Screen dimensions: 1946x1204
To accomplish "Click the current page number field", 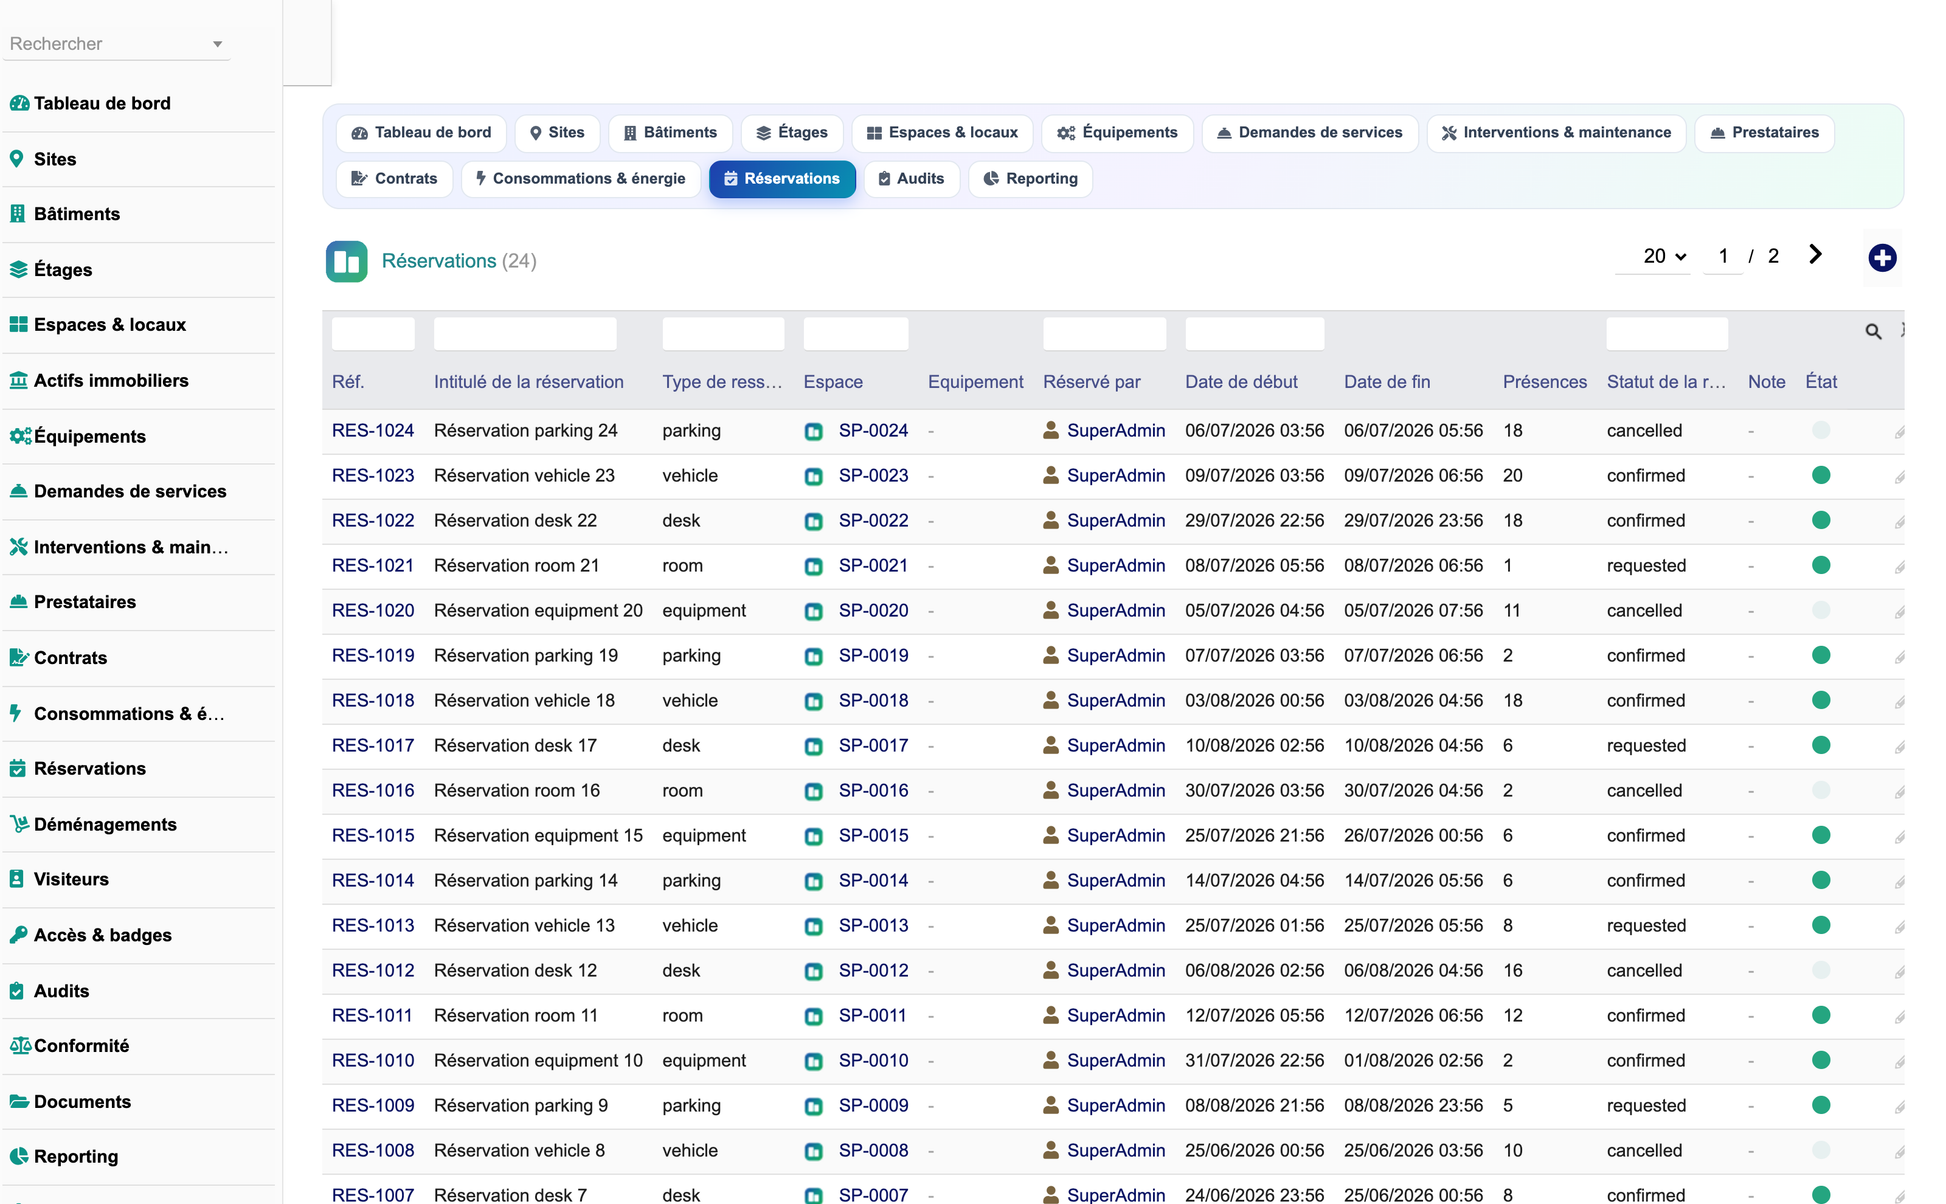I will tap(1723, 256).
